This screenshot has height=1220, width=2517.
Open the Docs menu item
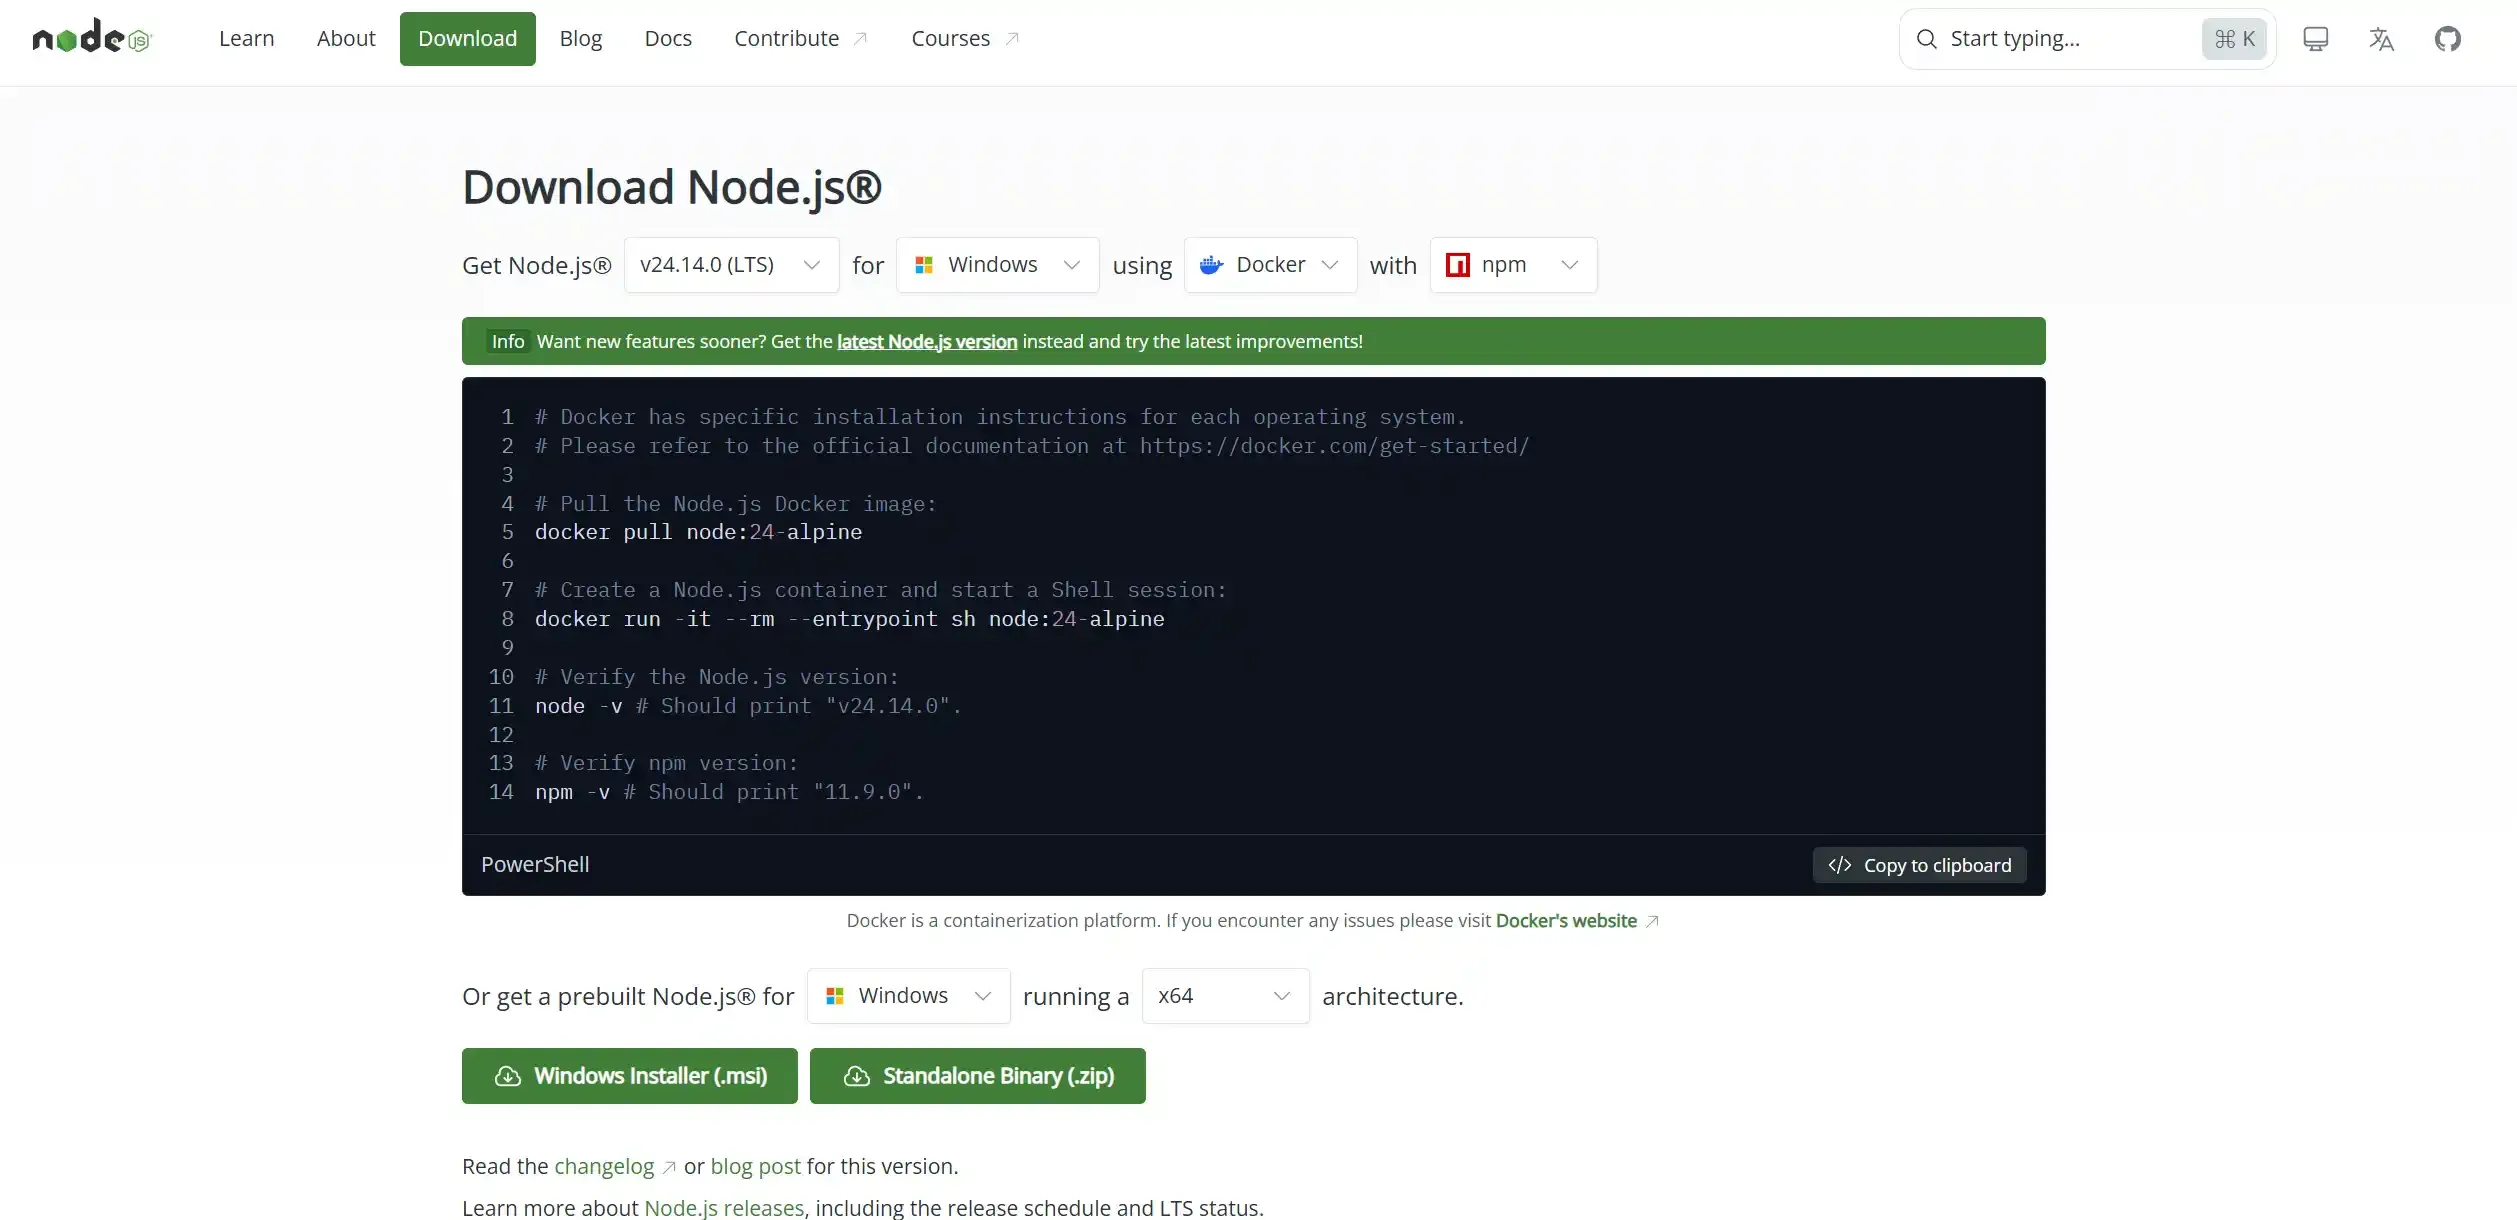click(x=667, y=38)
